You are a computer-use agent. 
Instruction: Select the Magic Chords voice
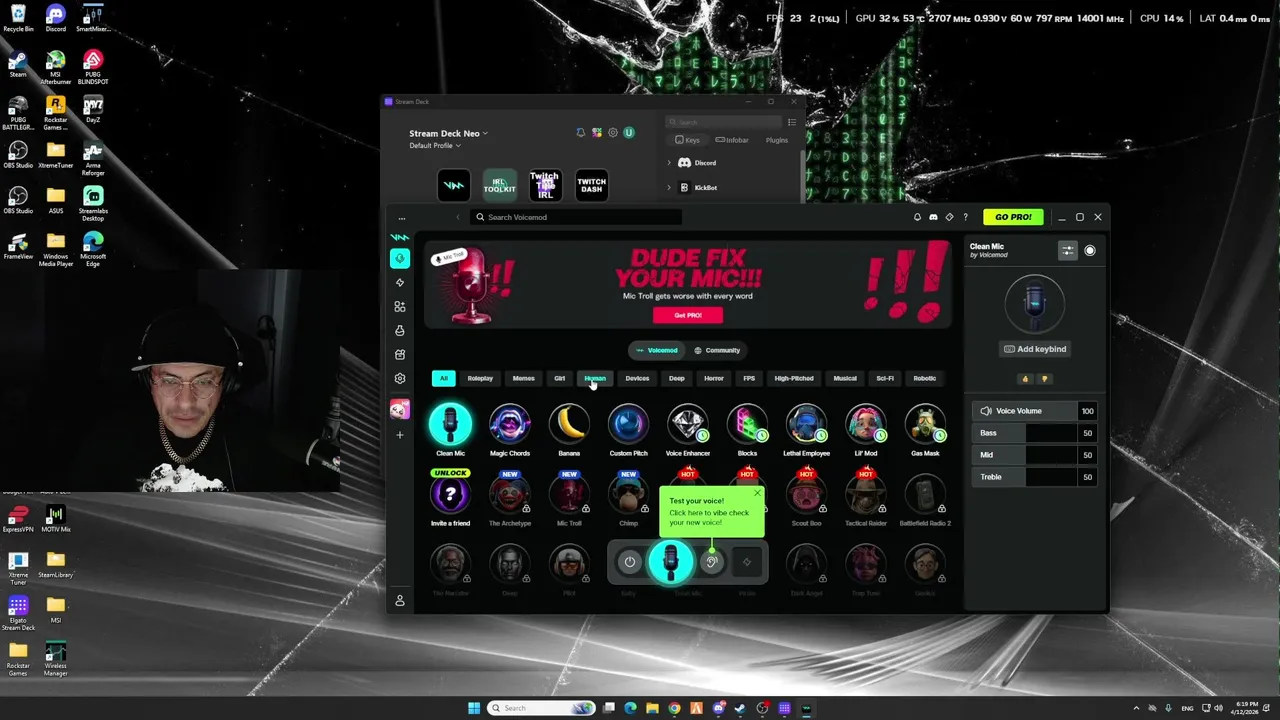pyautogui.click(x=510, y=424)
